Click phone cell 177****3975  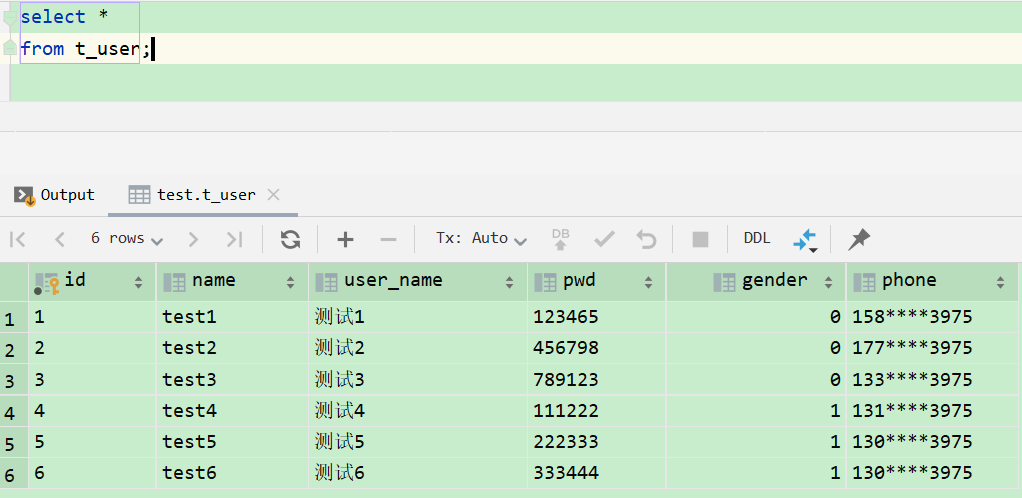coord(932,349)
